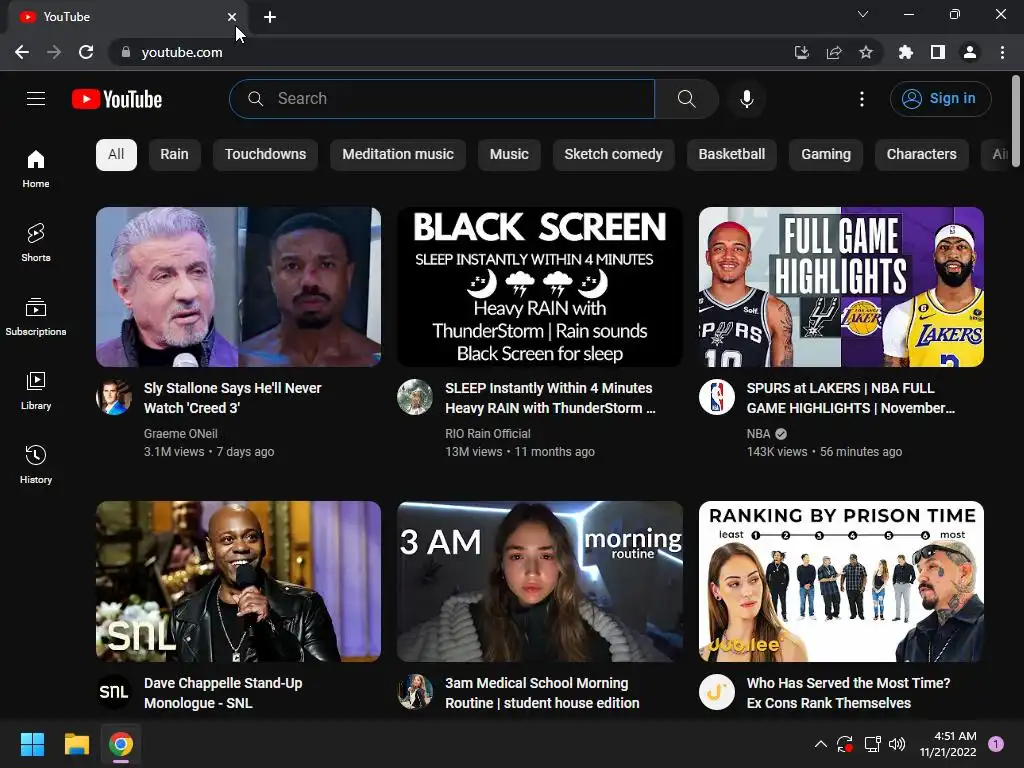Toggle Chrome side panel
Screen dimensions: 1024x768
click(x=938, y=52)
